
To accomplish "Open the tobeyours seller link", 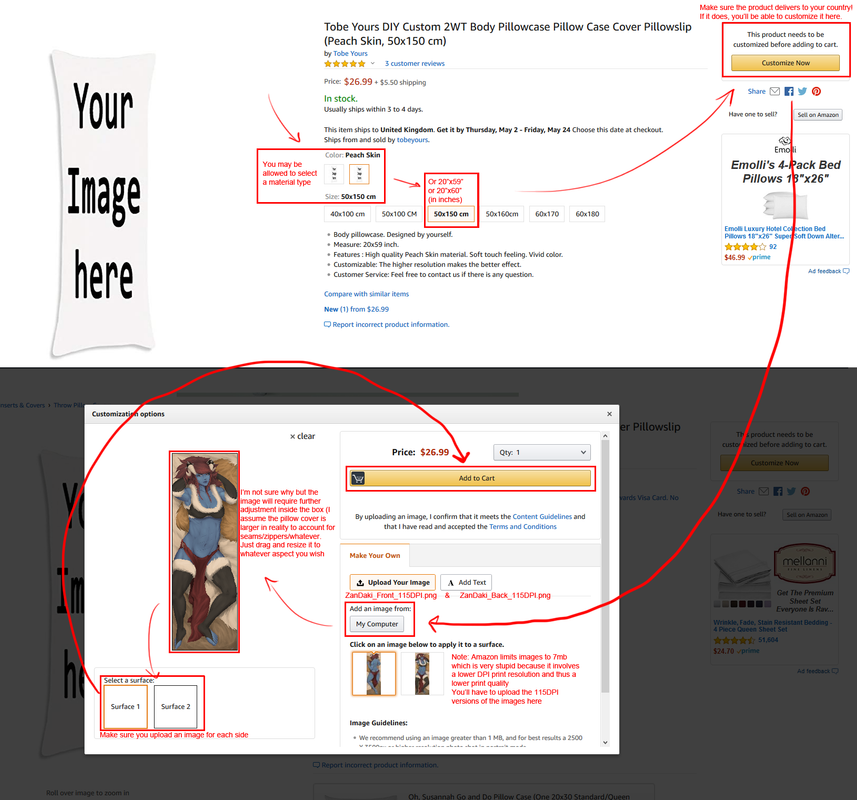I will pos(413,140).
